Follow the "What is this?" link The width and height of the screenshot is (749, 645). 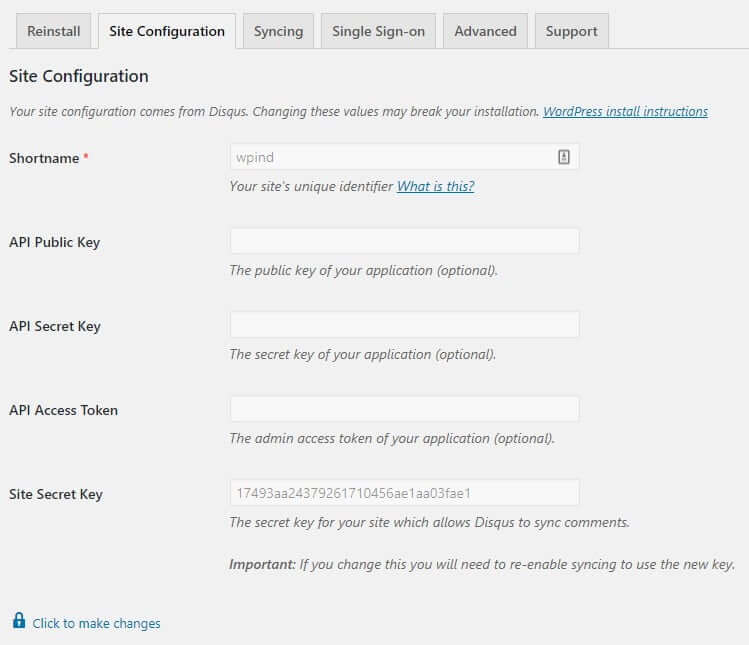pyautogui.click(x=436, y=186)
